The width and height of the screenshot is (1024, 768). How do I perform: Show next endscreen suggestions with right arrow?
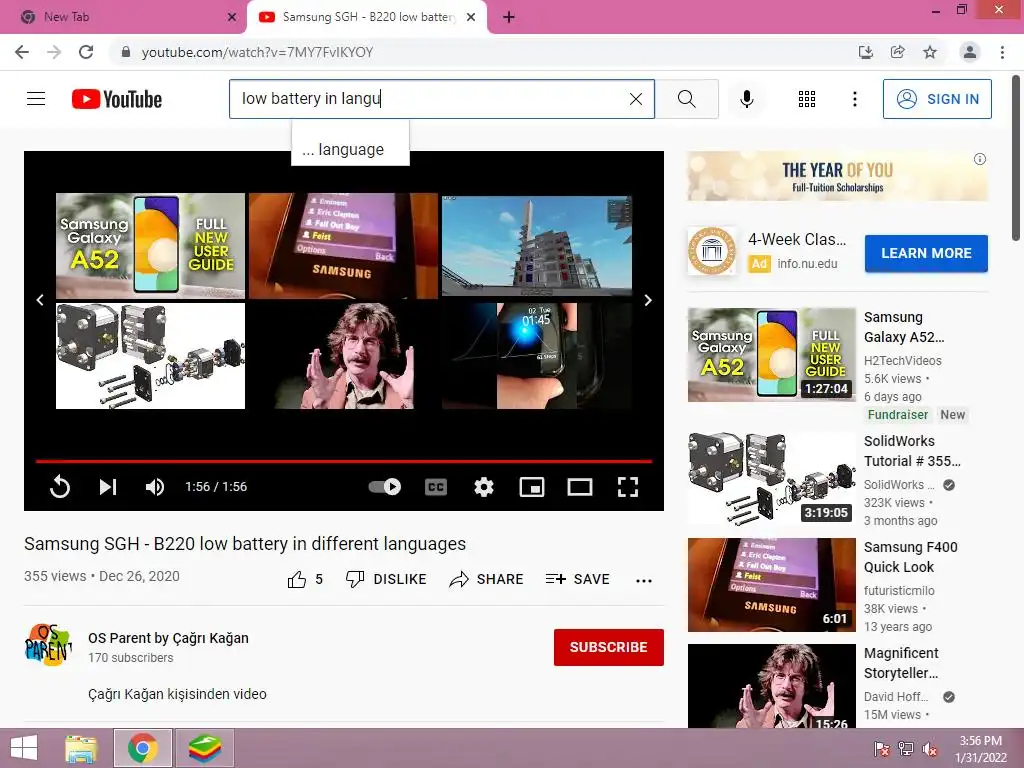(x=648, y=300)
